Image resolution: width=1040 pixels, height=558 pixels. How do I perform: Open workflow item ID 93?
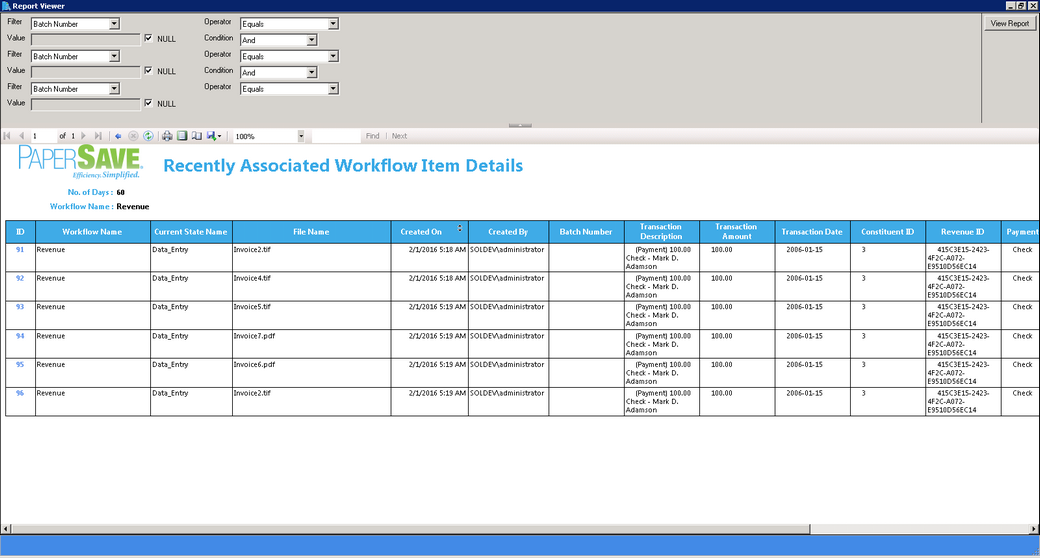[20, 307]
